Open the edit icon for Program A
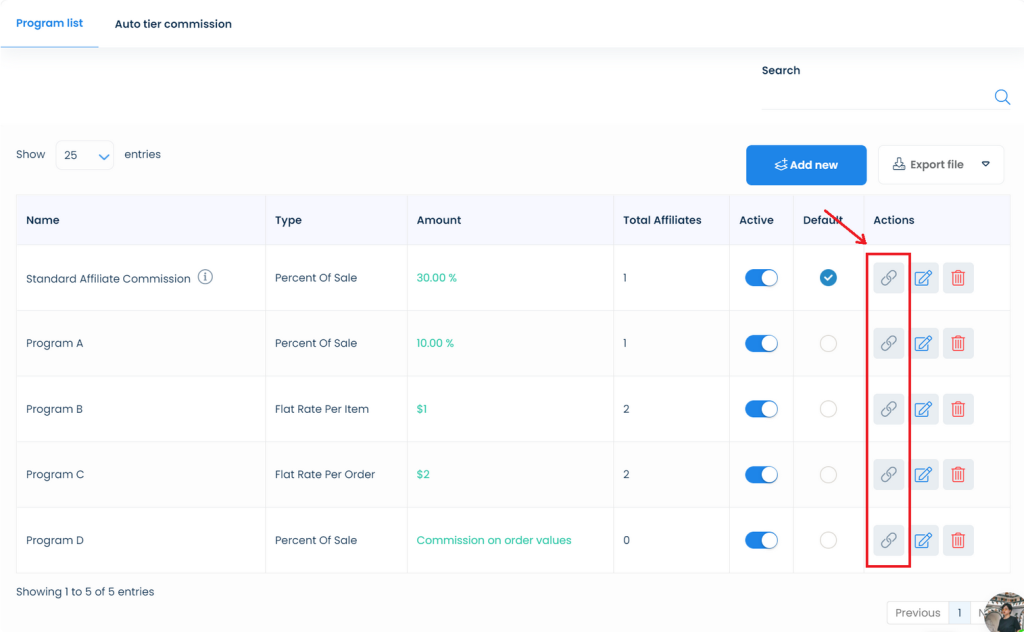 click(x=923, y=343)
